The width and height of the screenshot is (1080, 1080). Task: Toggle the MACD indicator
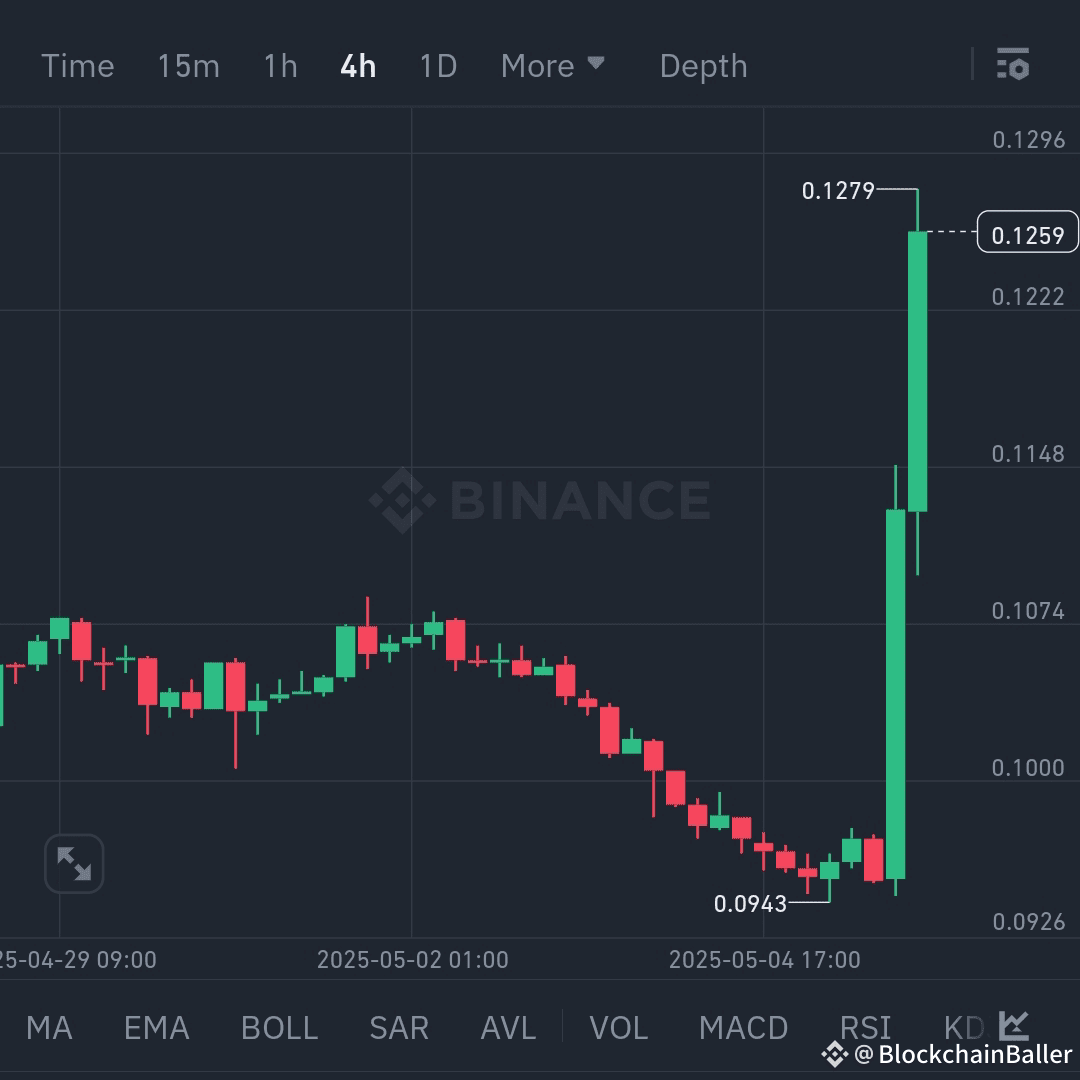point(743,1027)
